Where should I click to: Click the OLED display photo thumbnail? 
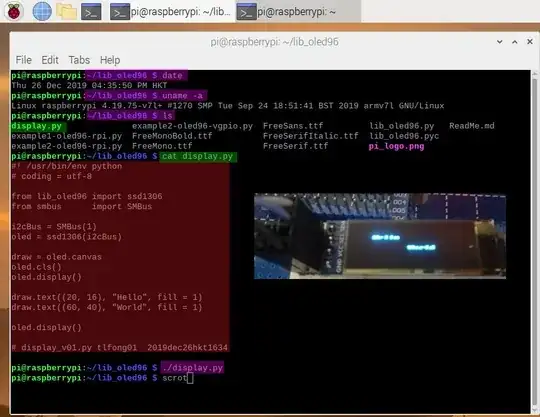(x=380, y=236)
